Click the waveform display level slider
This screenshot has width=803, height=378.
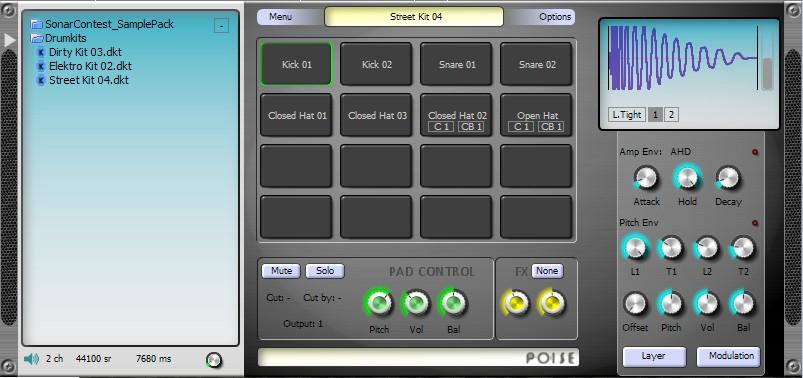pyautogui.click(x=767, y=59)
